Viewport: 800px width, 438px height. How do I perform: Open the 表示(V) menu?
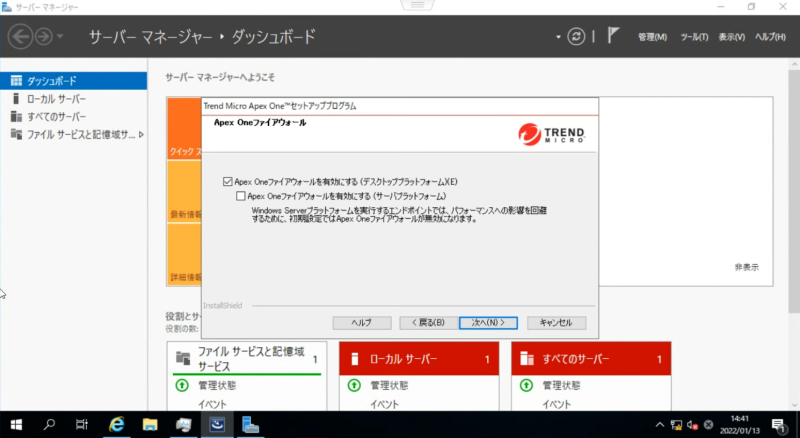coord(732,37)
